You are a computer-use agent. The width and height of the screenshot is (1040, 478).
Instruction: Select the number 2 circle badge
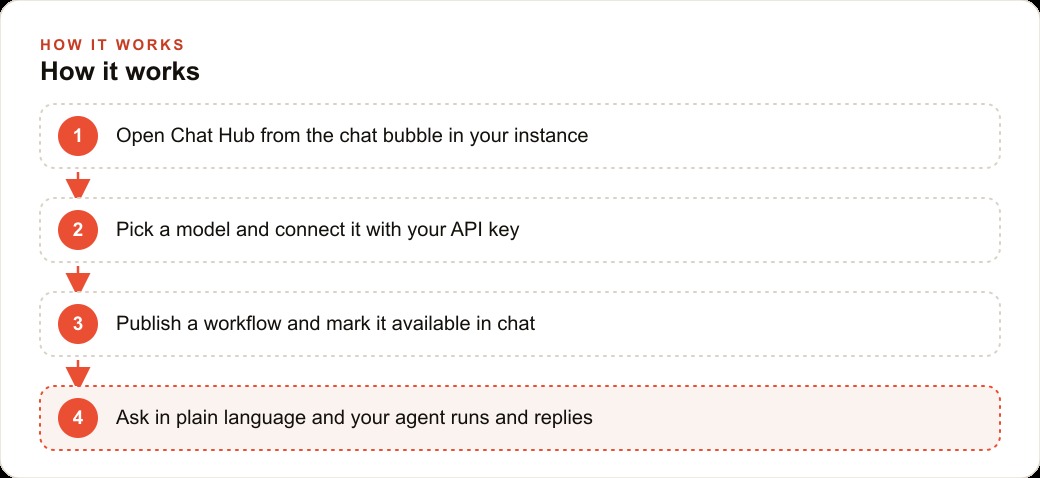pyautogui.click(x=78, y=230)
